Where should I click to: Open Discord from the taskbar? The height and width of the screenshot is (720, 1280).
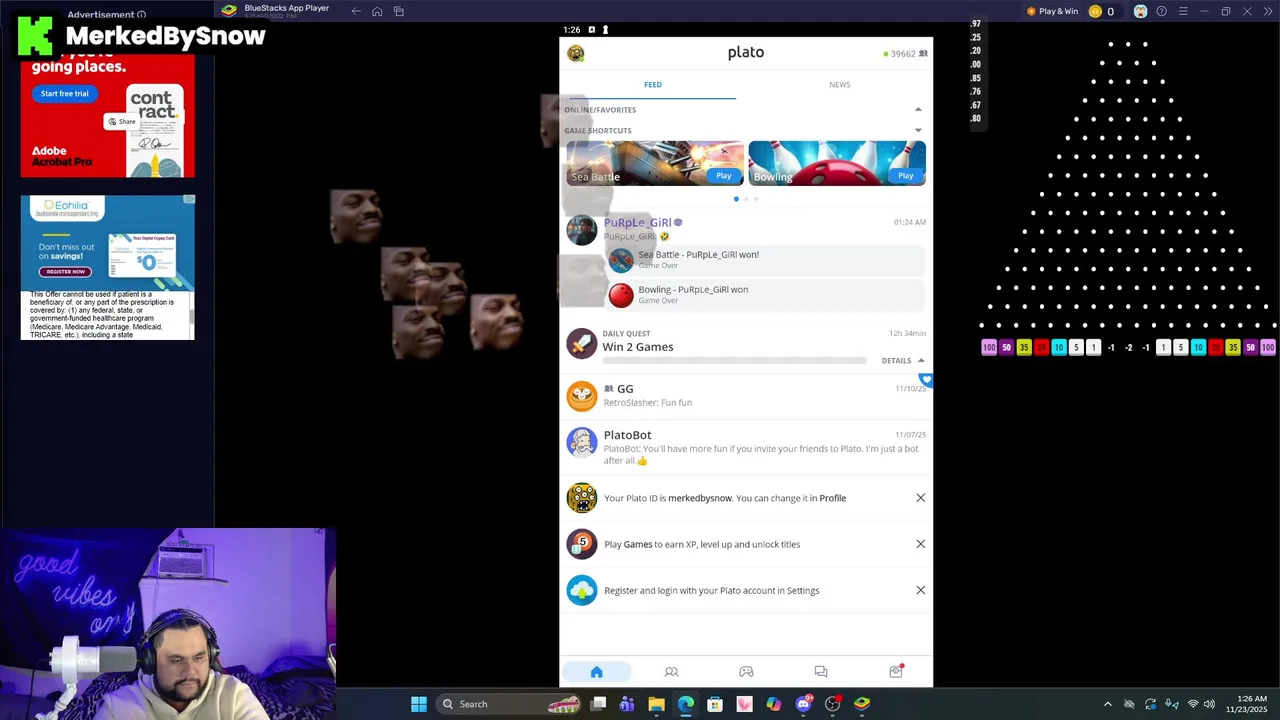point(803,704)
